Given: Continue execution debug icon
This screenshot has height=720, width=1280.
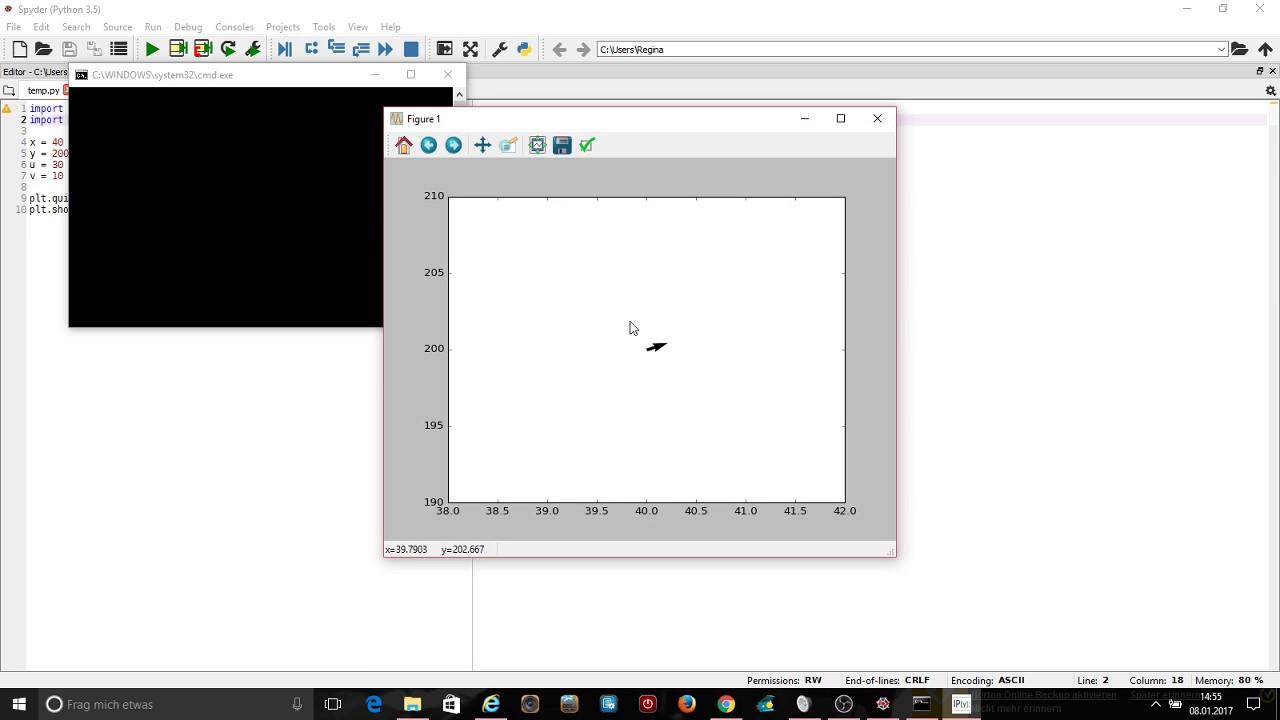Looking at the screenshot, I should [386, 49].
